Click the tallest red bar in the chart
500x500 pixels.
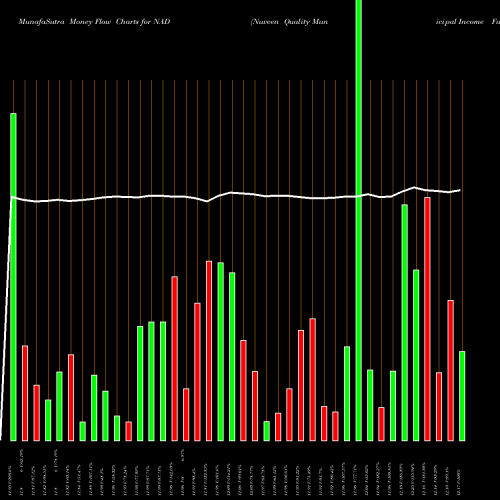(x=427, y=319)
